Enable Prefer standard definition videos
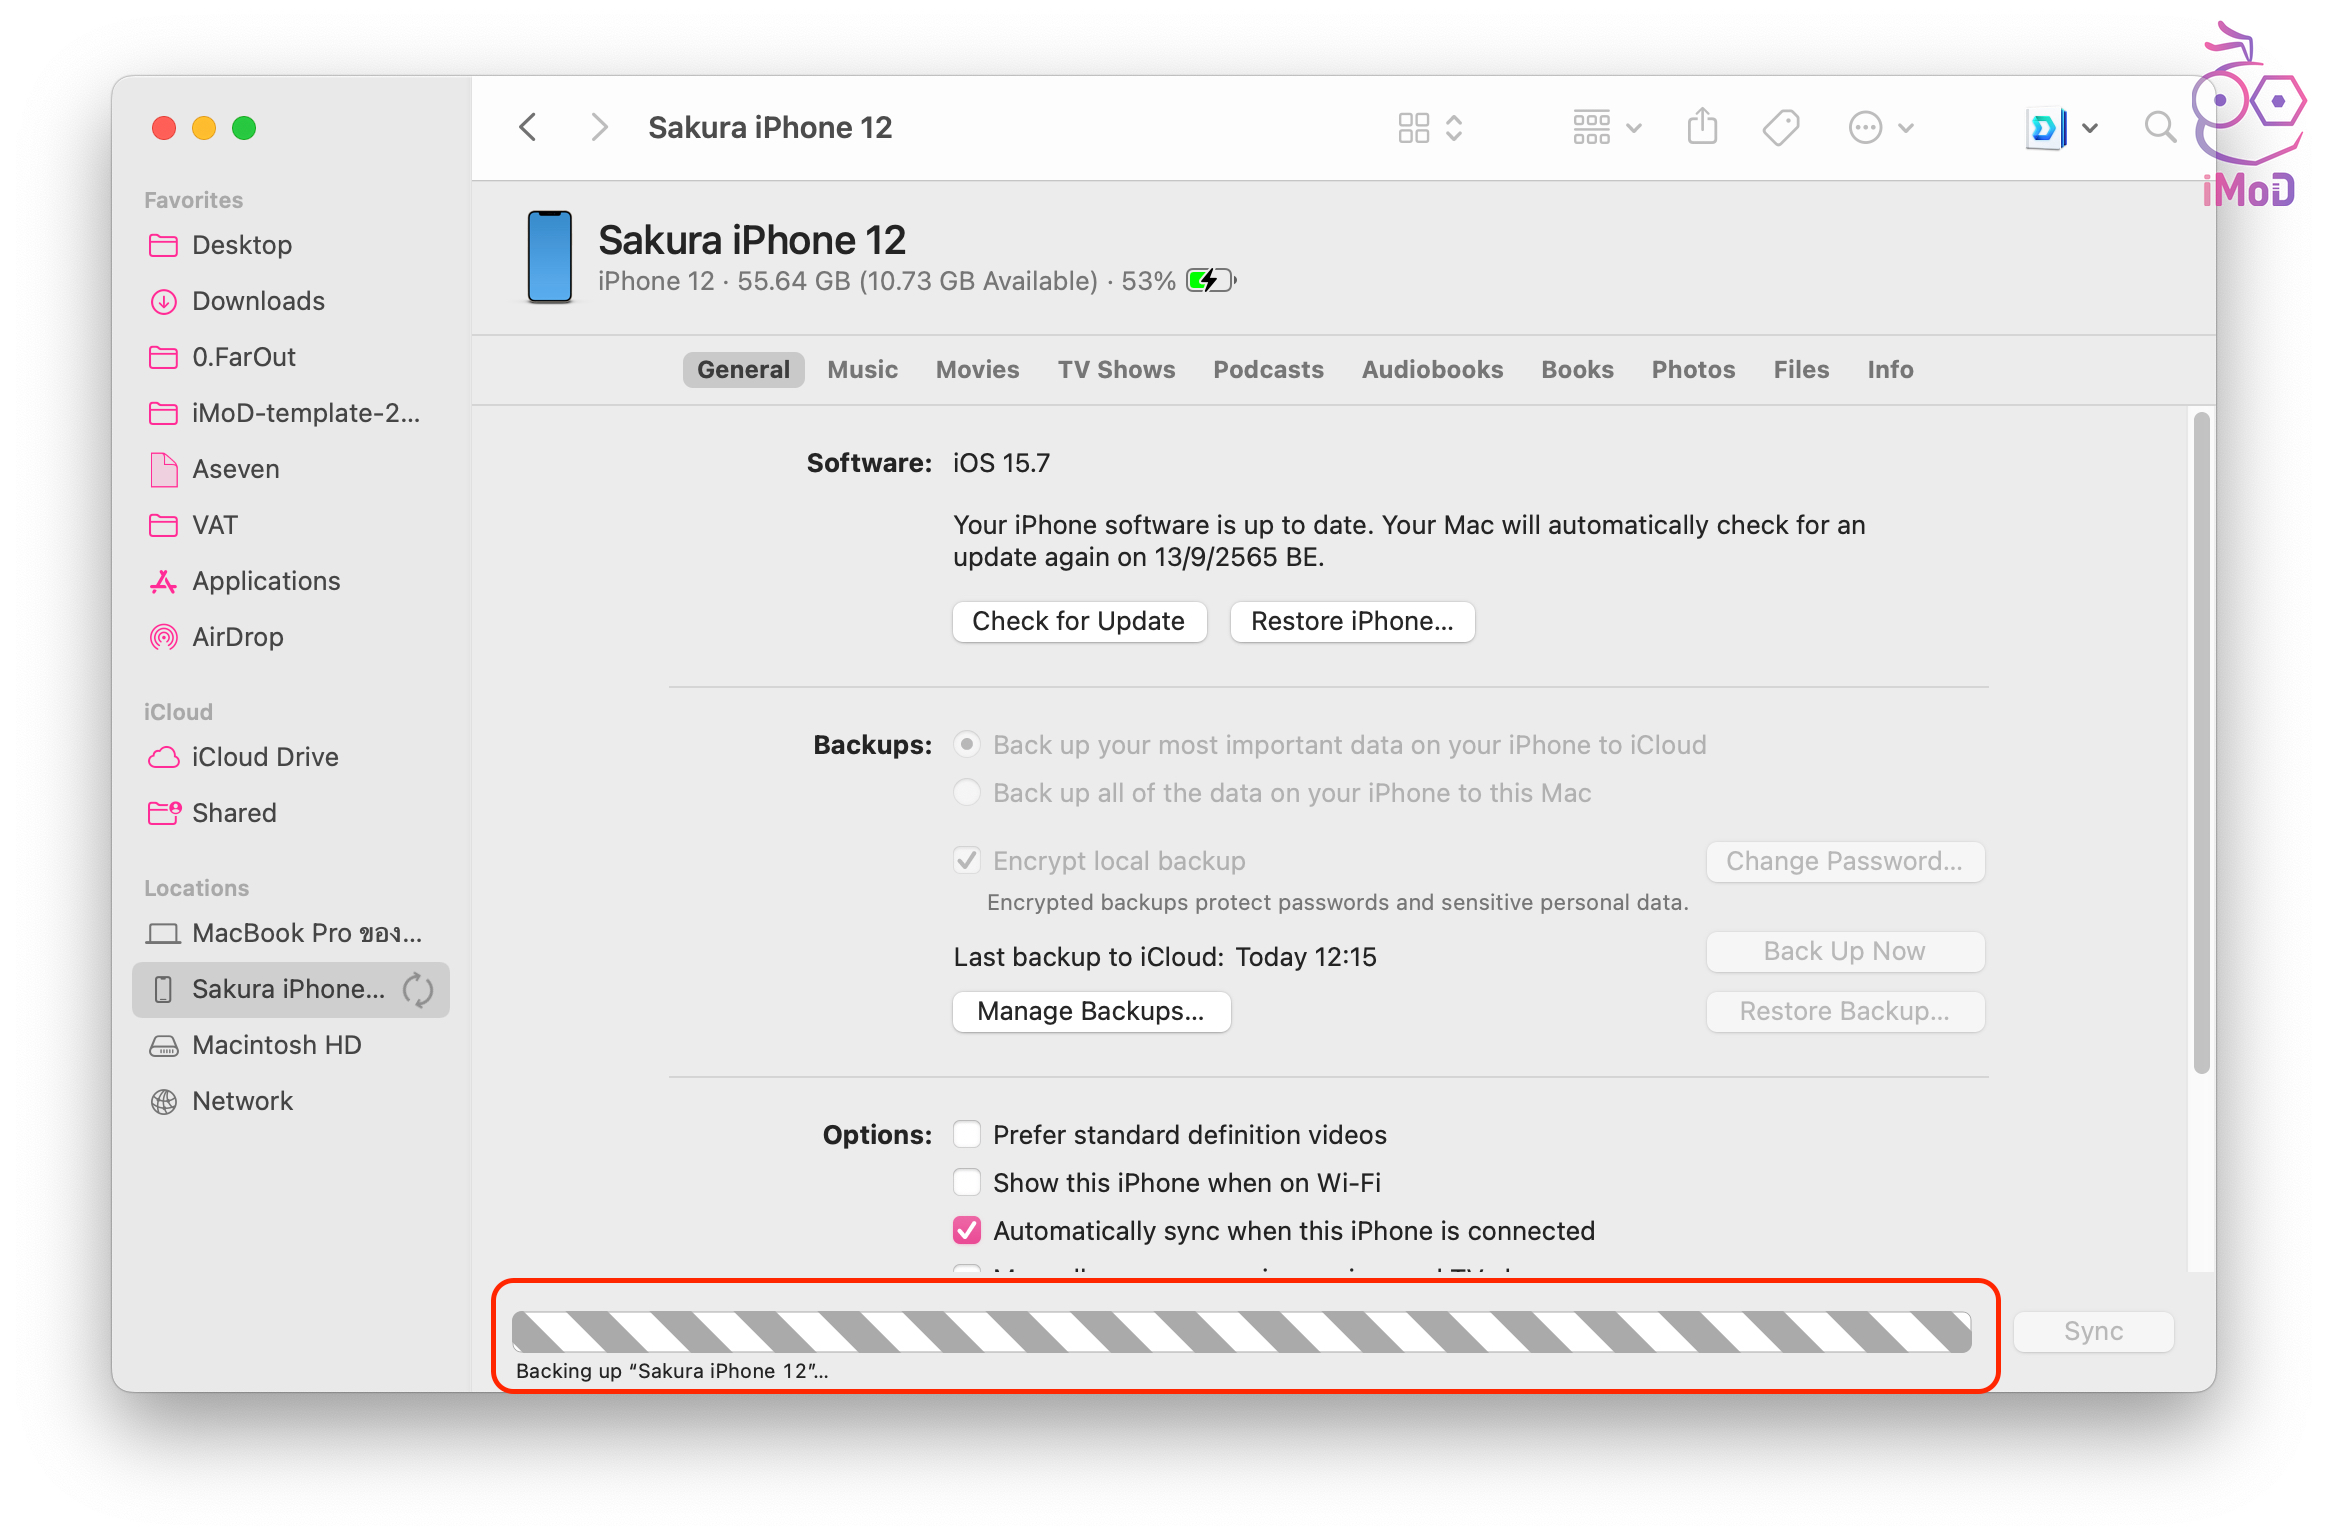Image resolution: width=2328 pixels, height=1540 pixels. (967, 1135)
